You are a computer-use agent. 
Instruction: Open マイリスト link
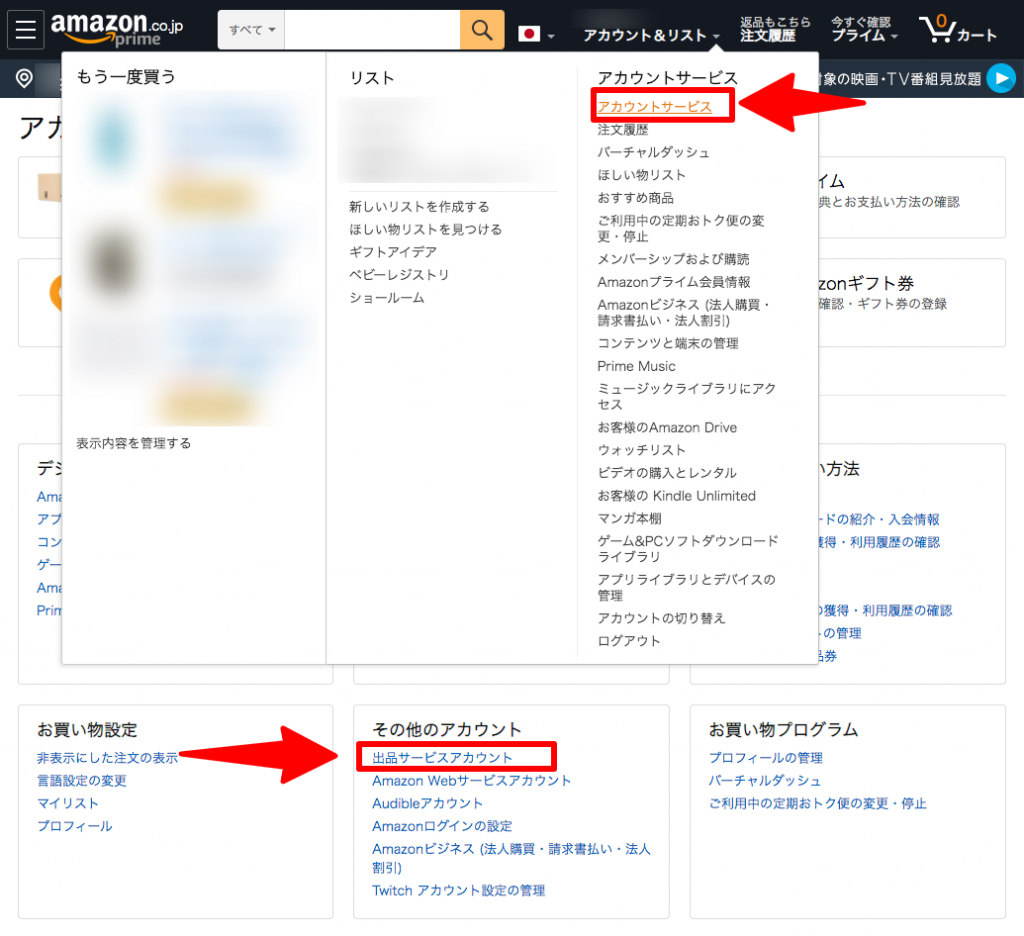pos(67,803)
